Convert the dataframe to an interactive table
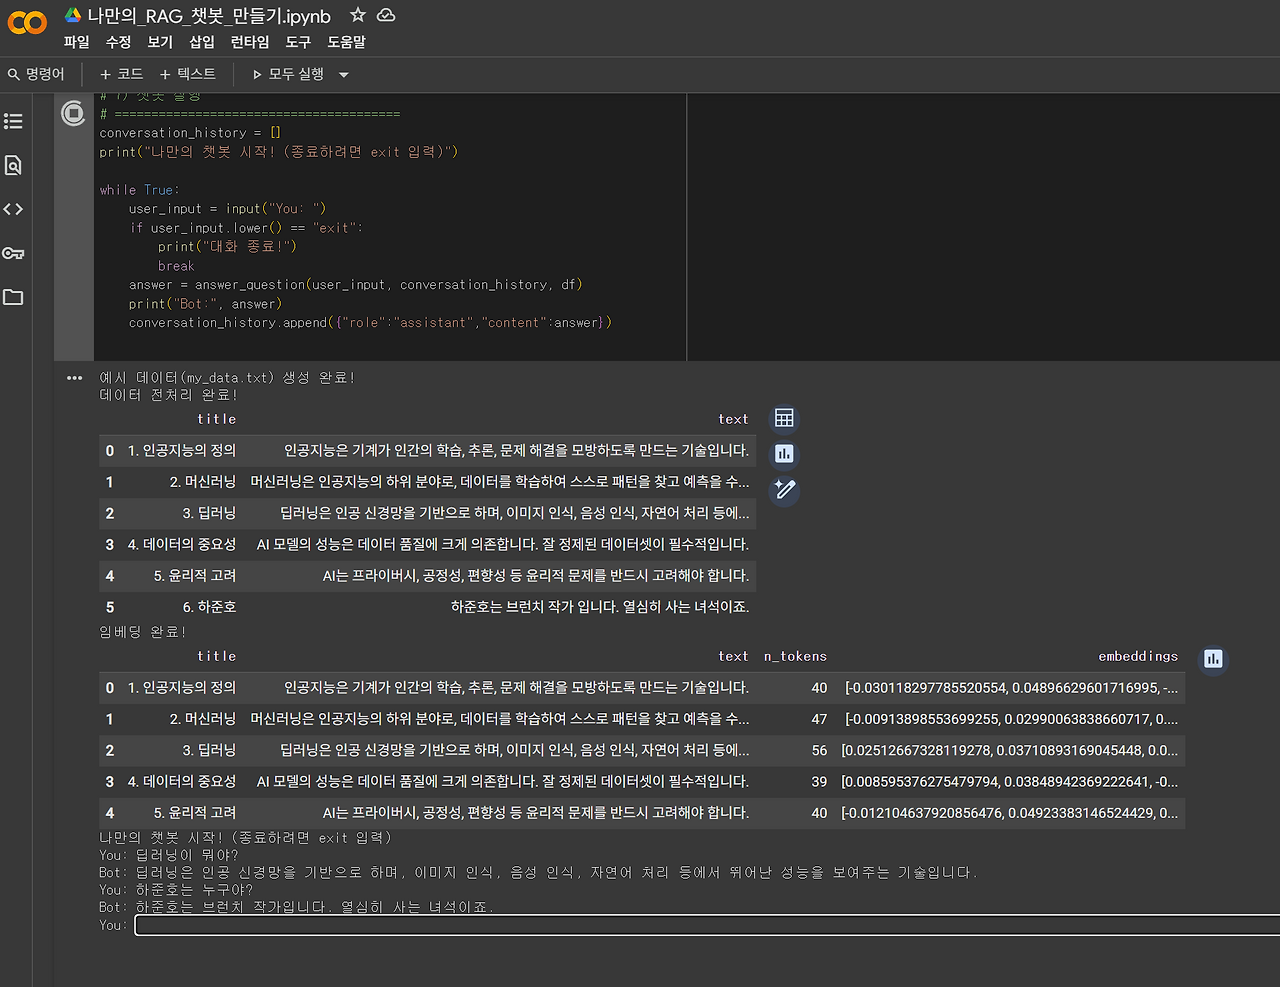1280x987 pixels. coord(783,417)
